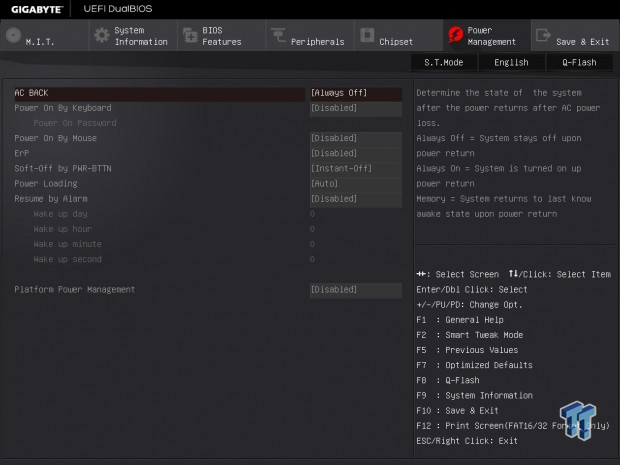Click the F7 Optimized Defaults entry
Viewport: 620px width, 465px height.
click(474, 365)
